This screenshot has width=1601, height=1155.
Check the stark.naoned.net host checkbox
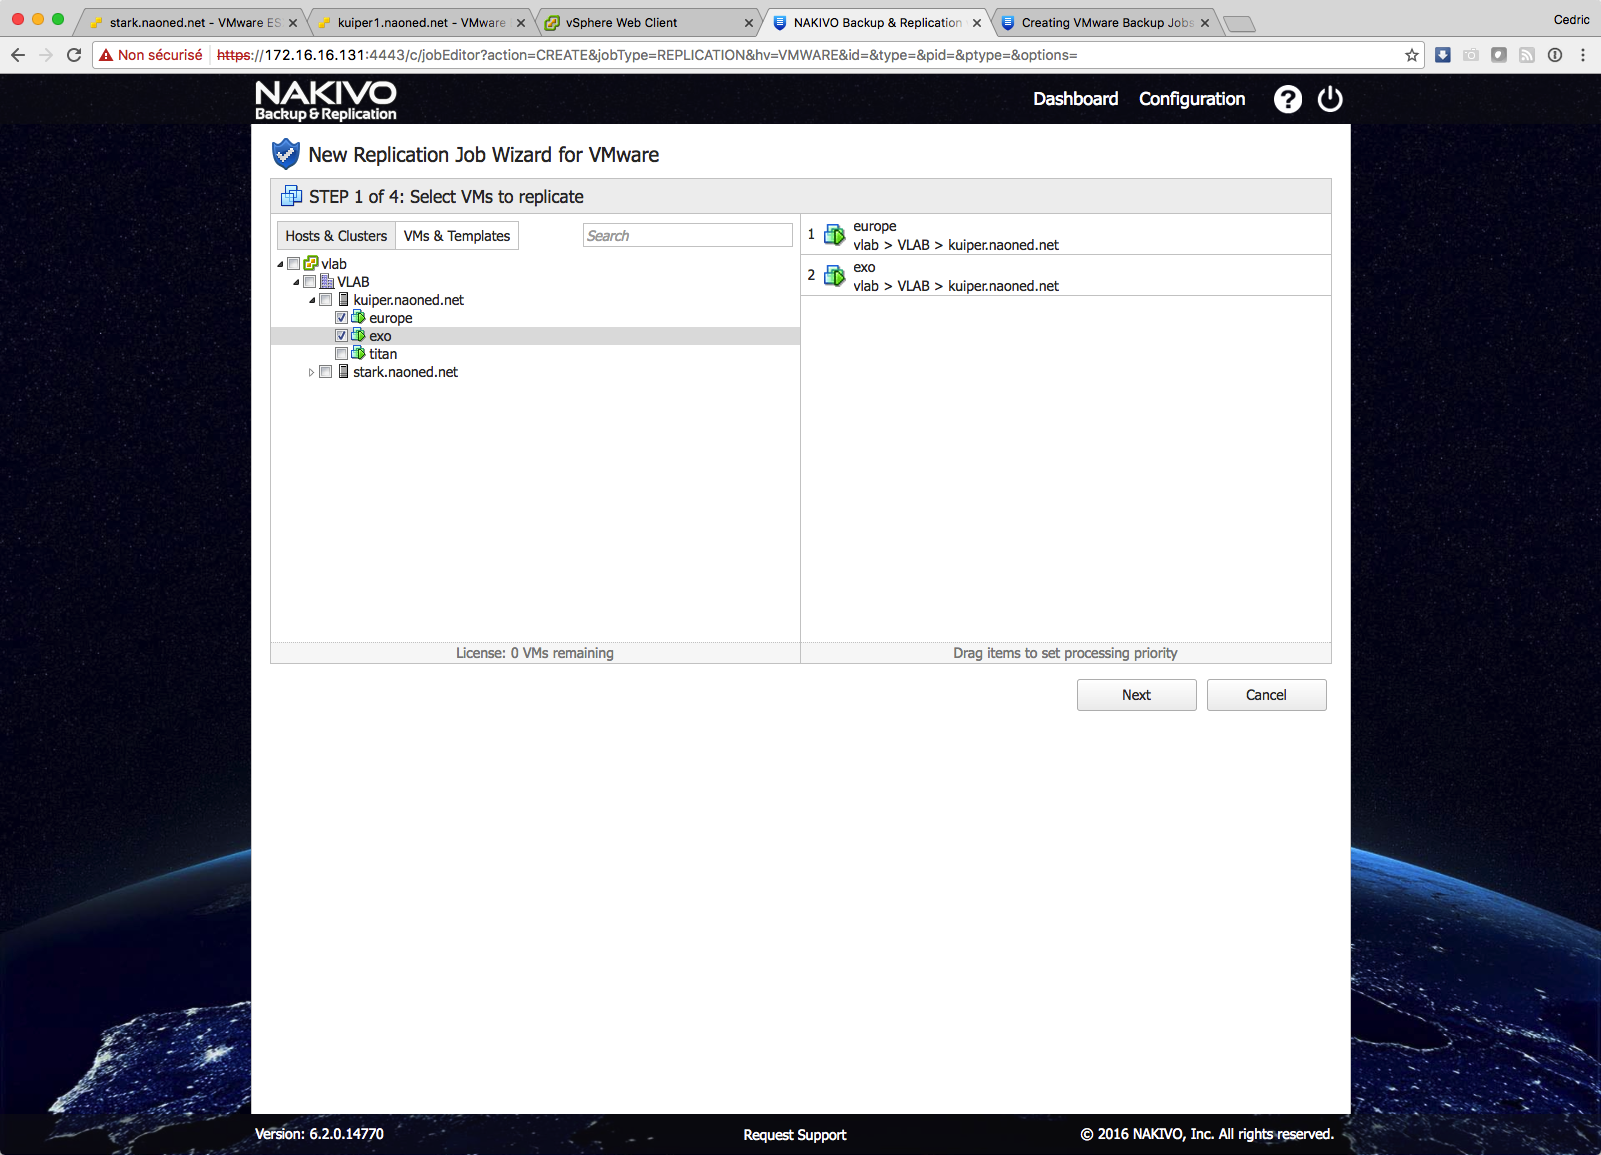pos(325,372)
